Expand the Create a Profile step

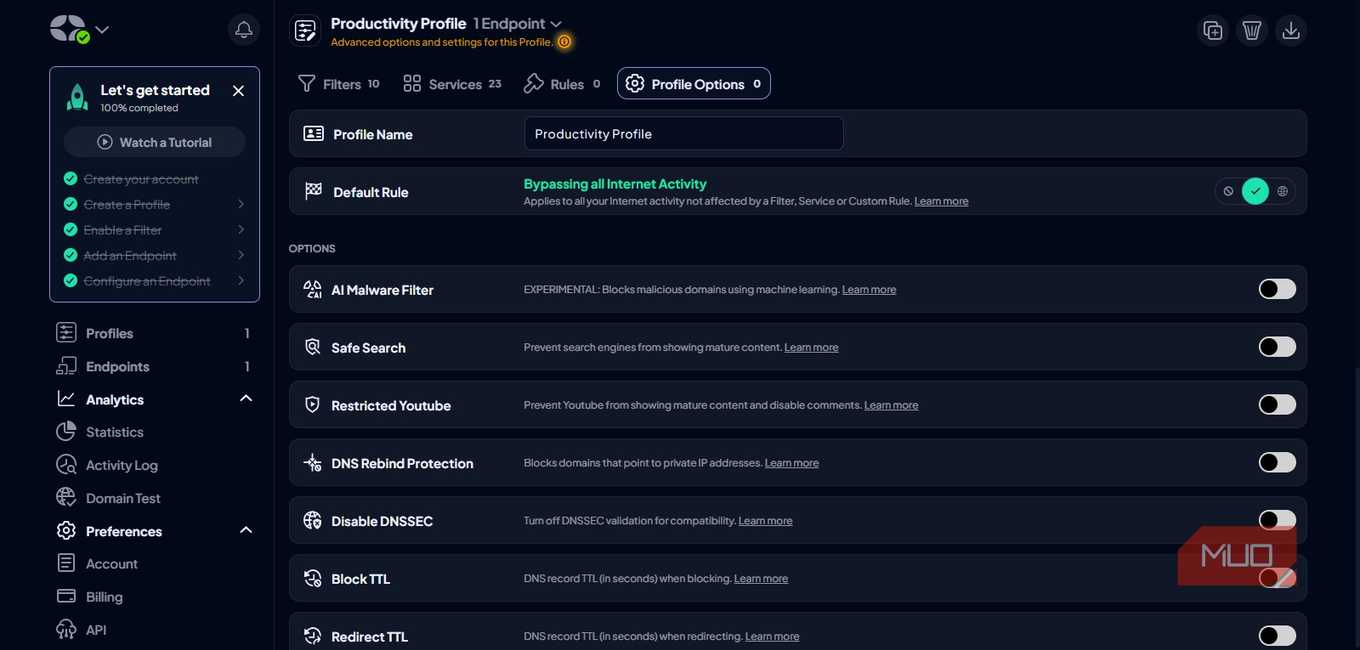click(x=241, y=204)
